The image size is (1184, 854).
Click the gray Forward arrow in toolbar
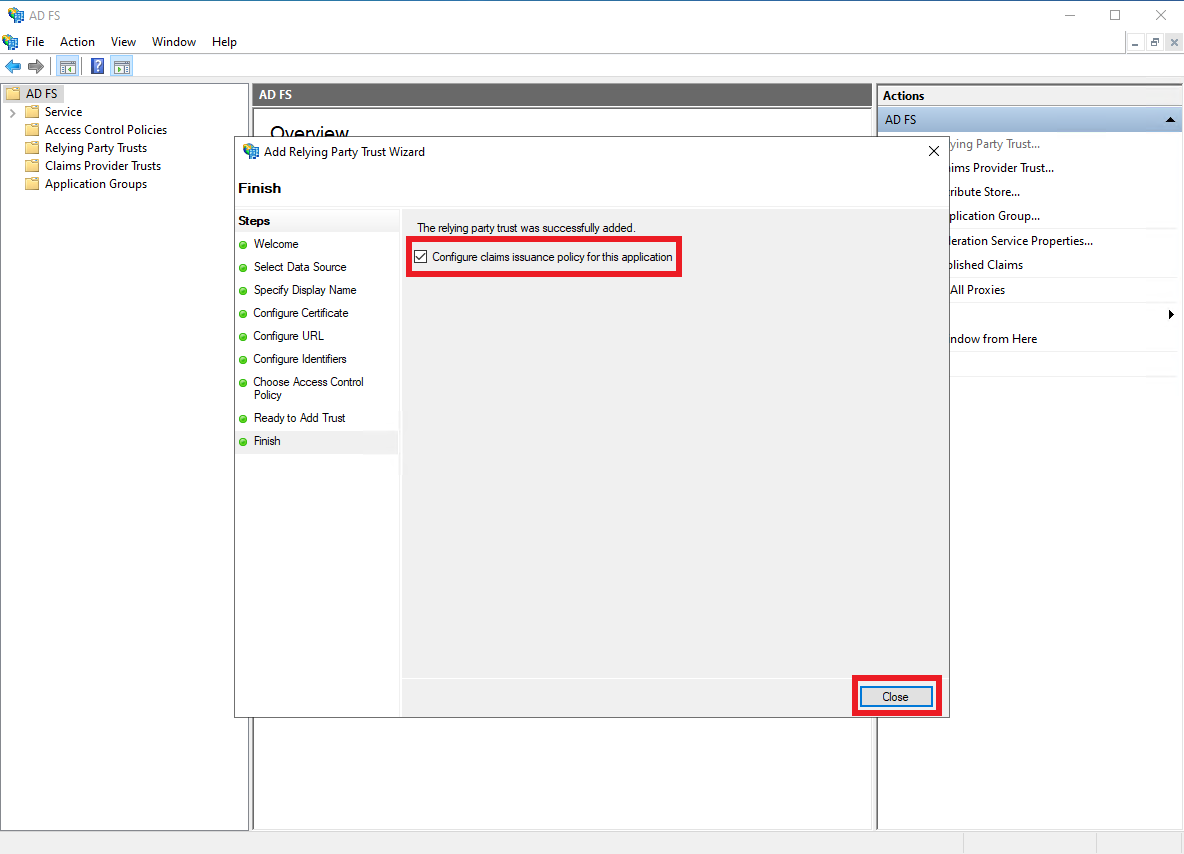point(36,67)
